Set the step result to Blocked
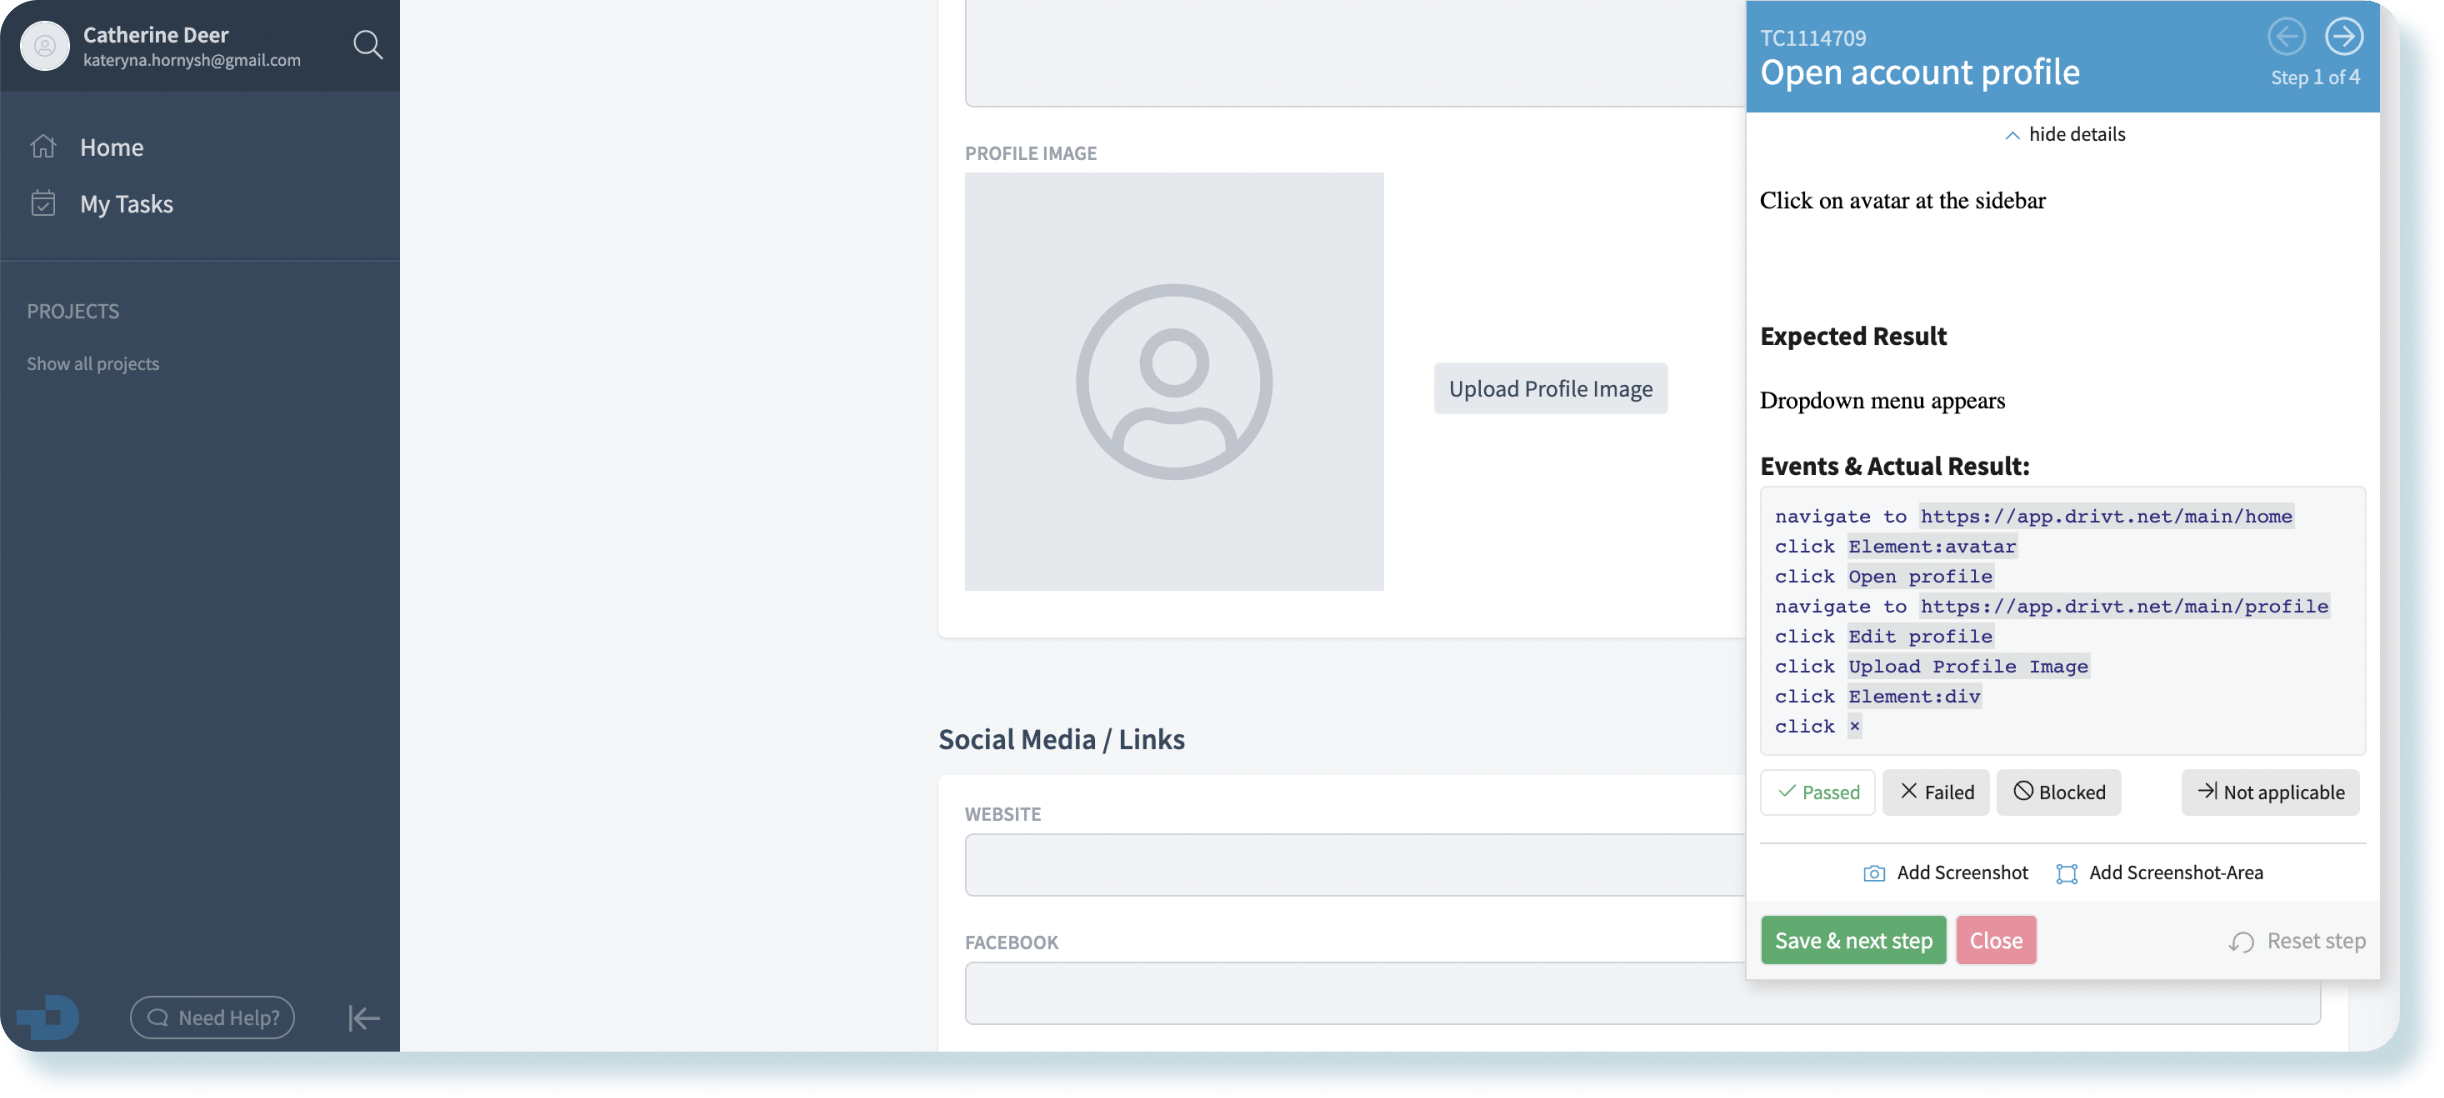This screenshot has height=1098, width=2444. pyautogui.click(x=2058, y=792)
